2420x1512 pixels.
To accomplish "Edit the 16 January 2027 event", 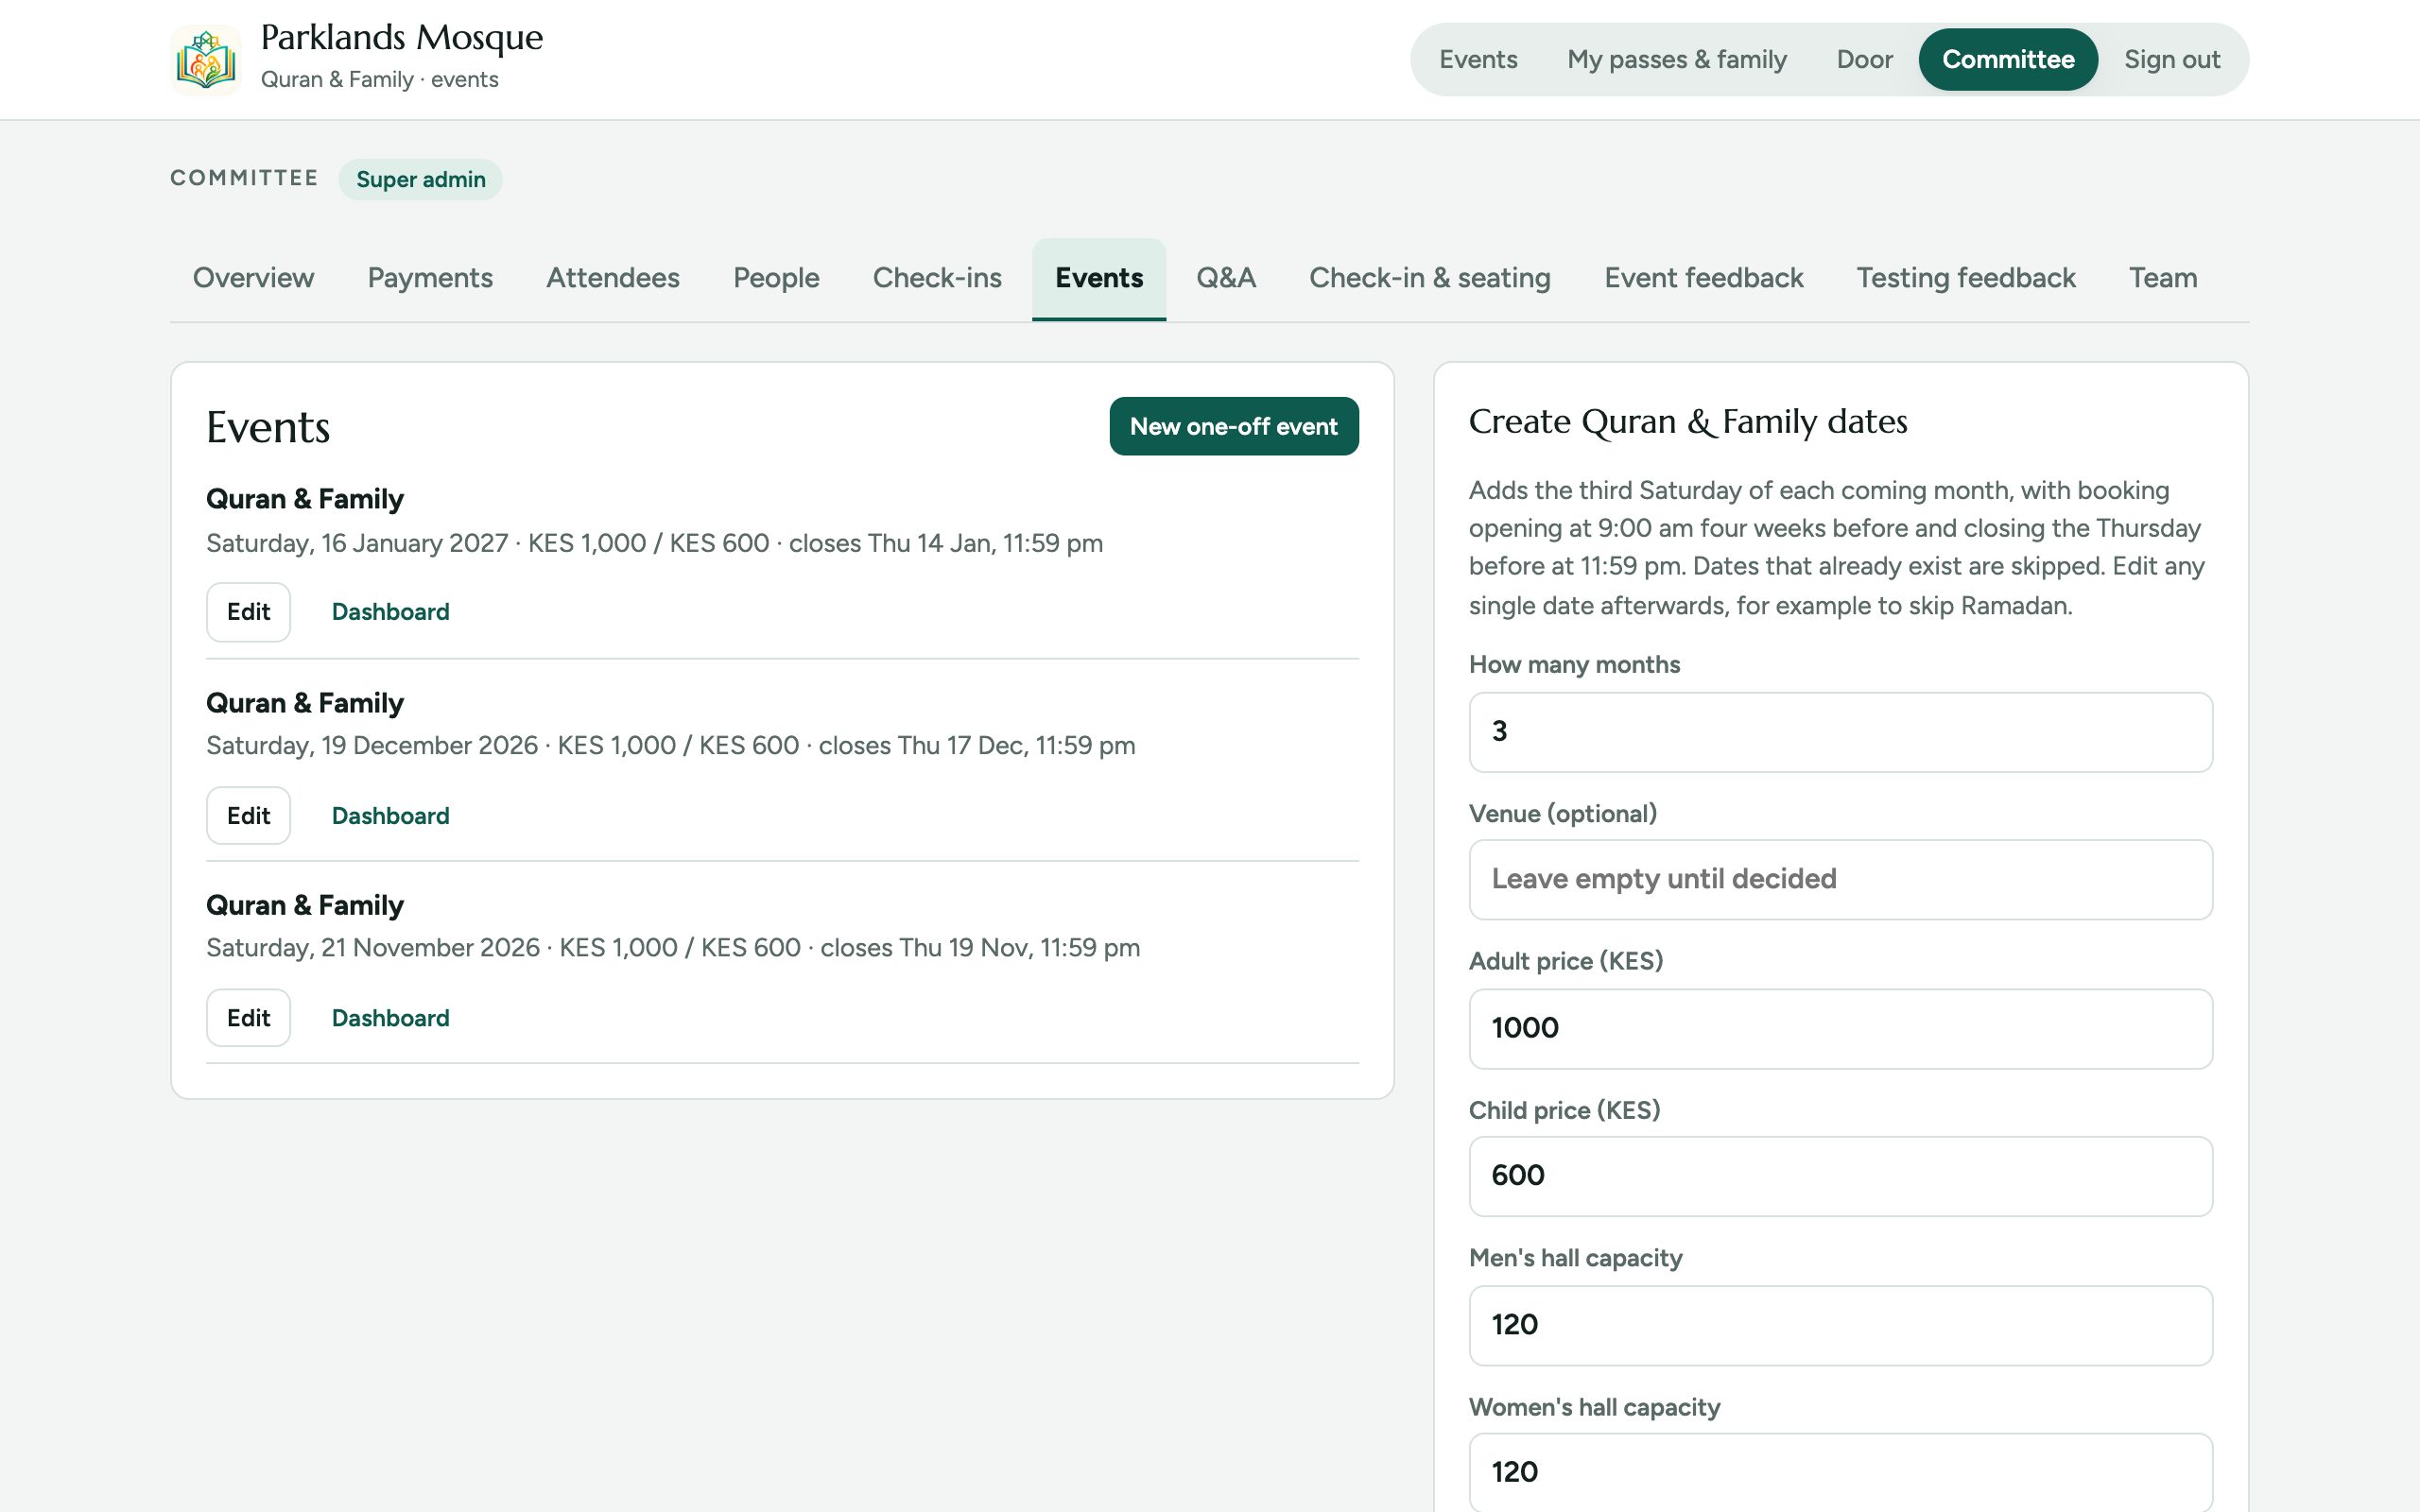I will (x=248, y=612).
